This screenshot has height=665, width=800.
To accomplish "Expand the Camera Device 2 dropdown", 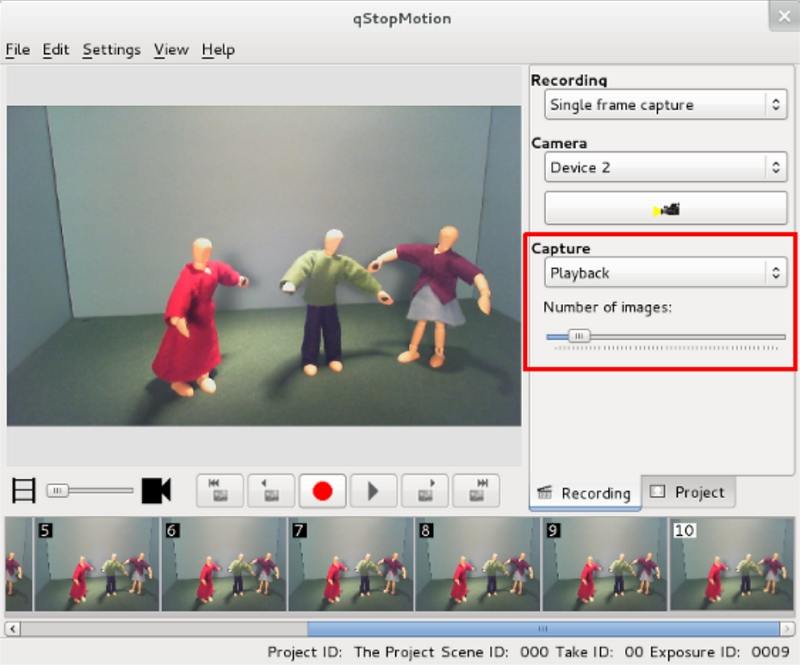I will pyautogui.click(x=664, y=167).
